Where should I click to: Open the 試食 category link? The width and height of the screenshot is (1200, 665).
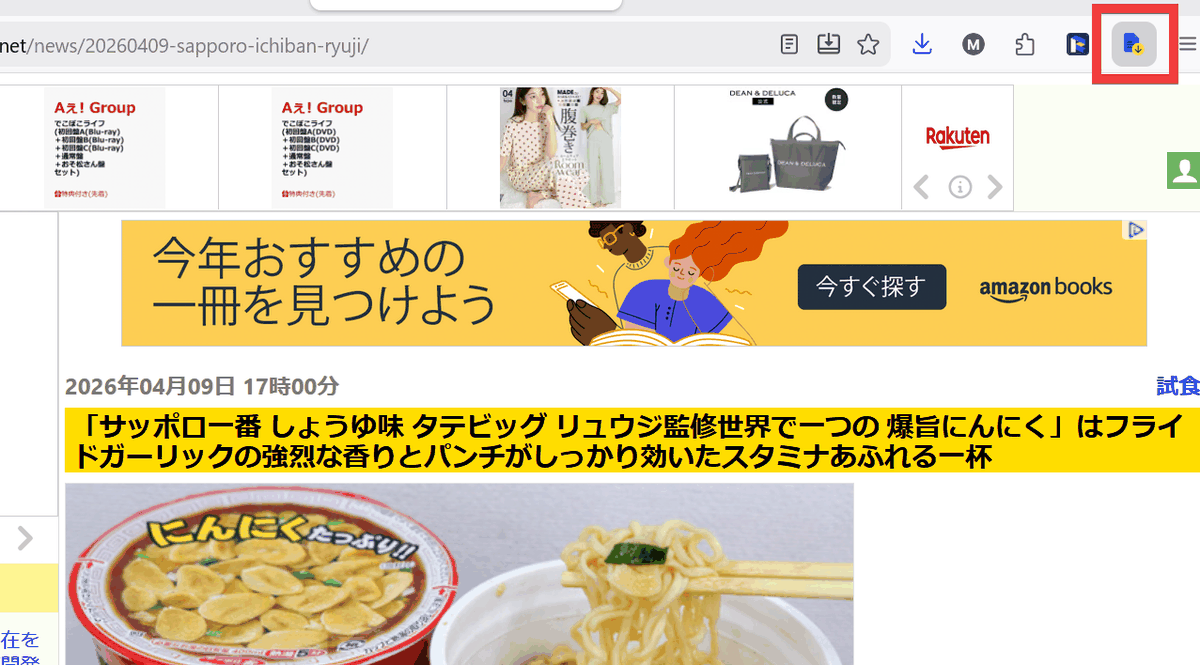(x=1178, y=386)
